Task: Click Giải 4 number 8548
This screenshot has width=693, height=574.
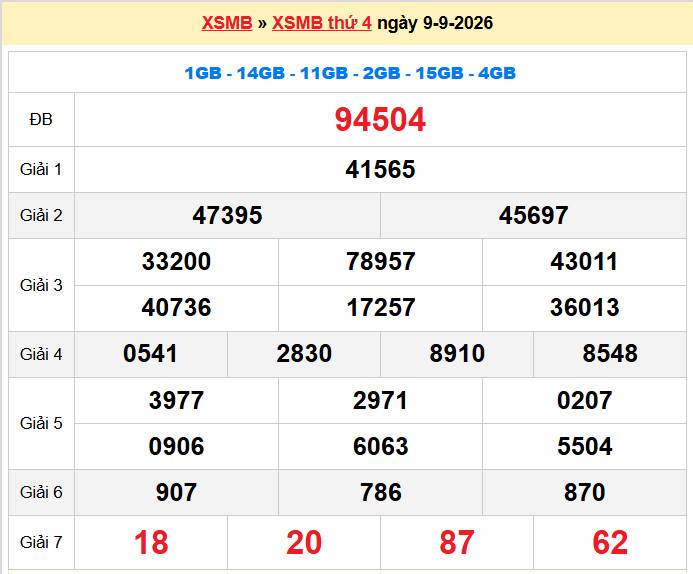Action: [610, 354]
